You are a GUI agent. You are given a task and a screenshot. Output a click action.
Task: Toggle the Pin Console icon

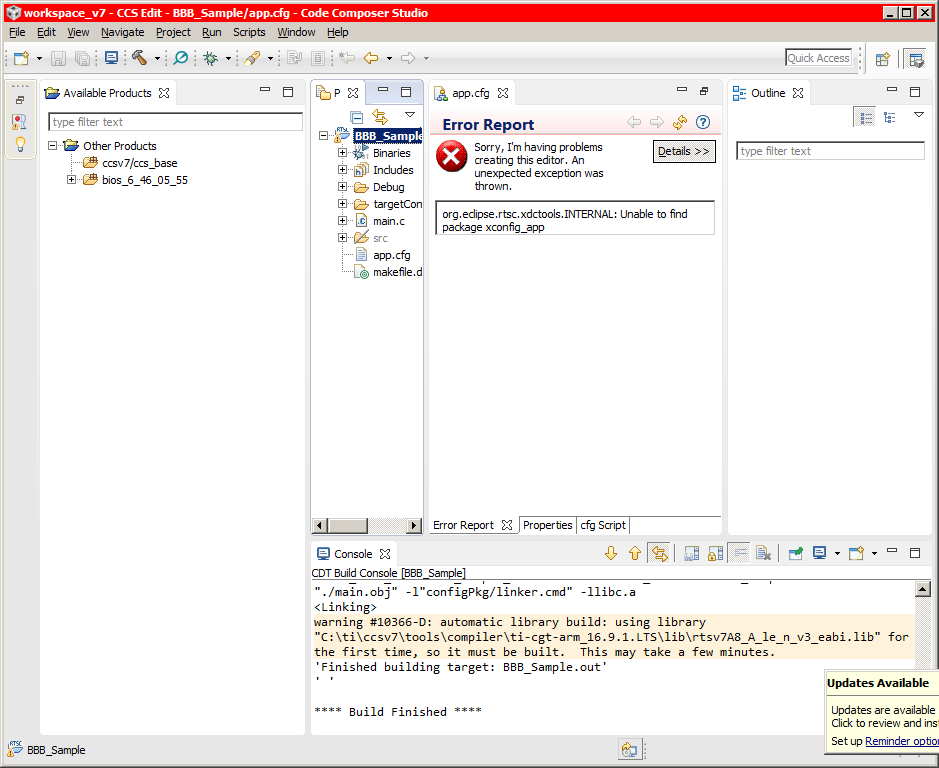[796, 554]
